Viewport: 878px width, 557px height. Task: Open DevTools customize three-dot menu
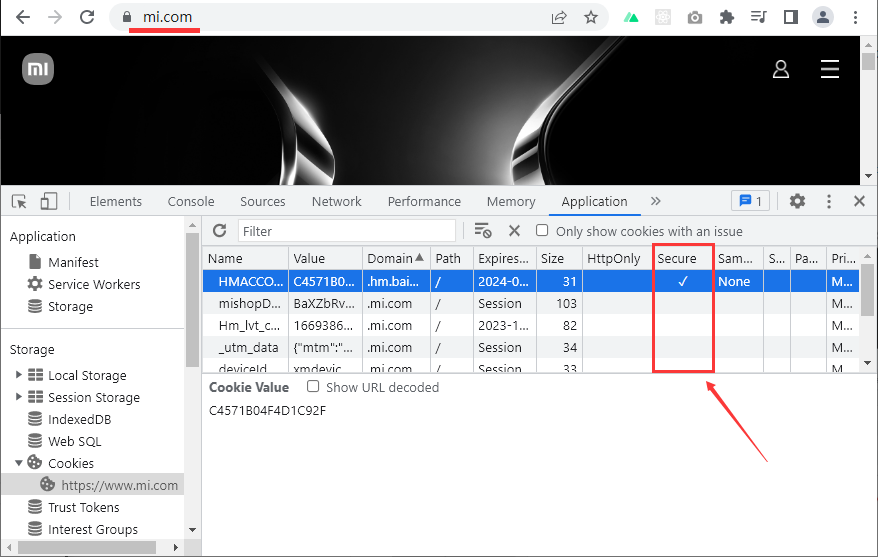tap(829, 201)
